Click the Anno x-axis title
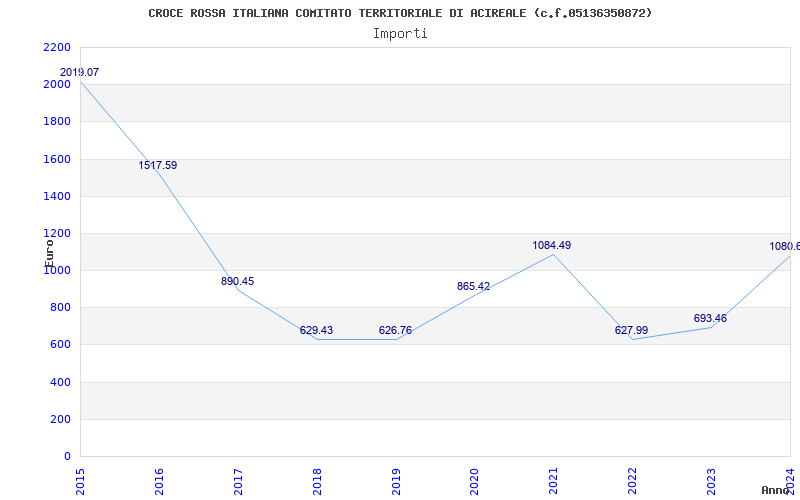This screenshot has width=800, height=500. click(x=775, y=490)
